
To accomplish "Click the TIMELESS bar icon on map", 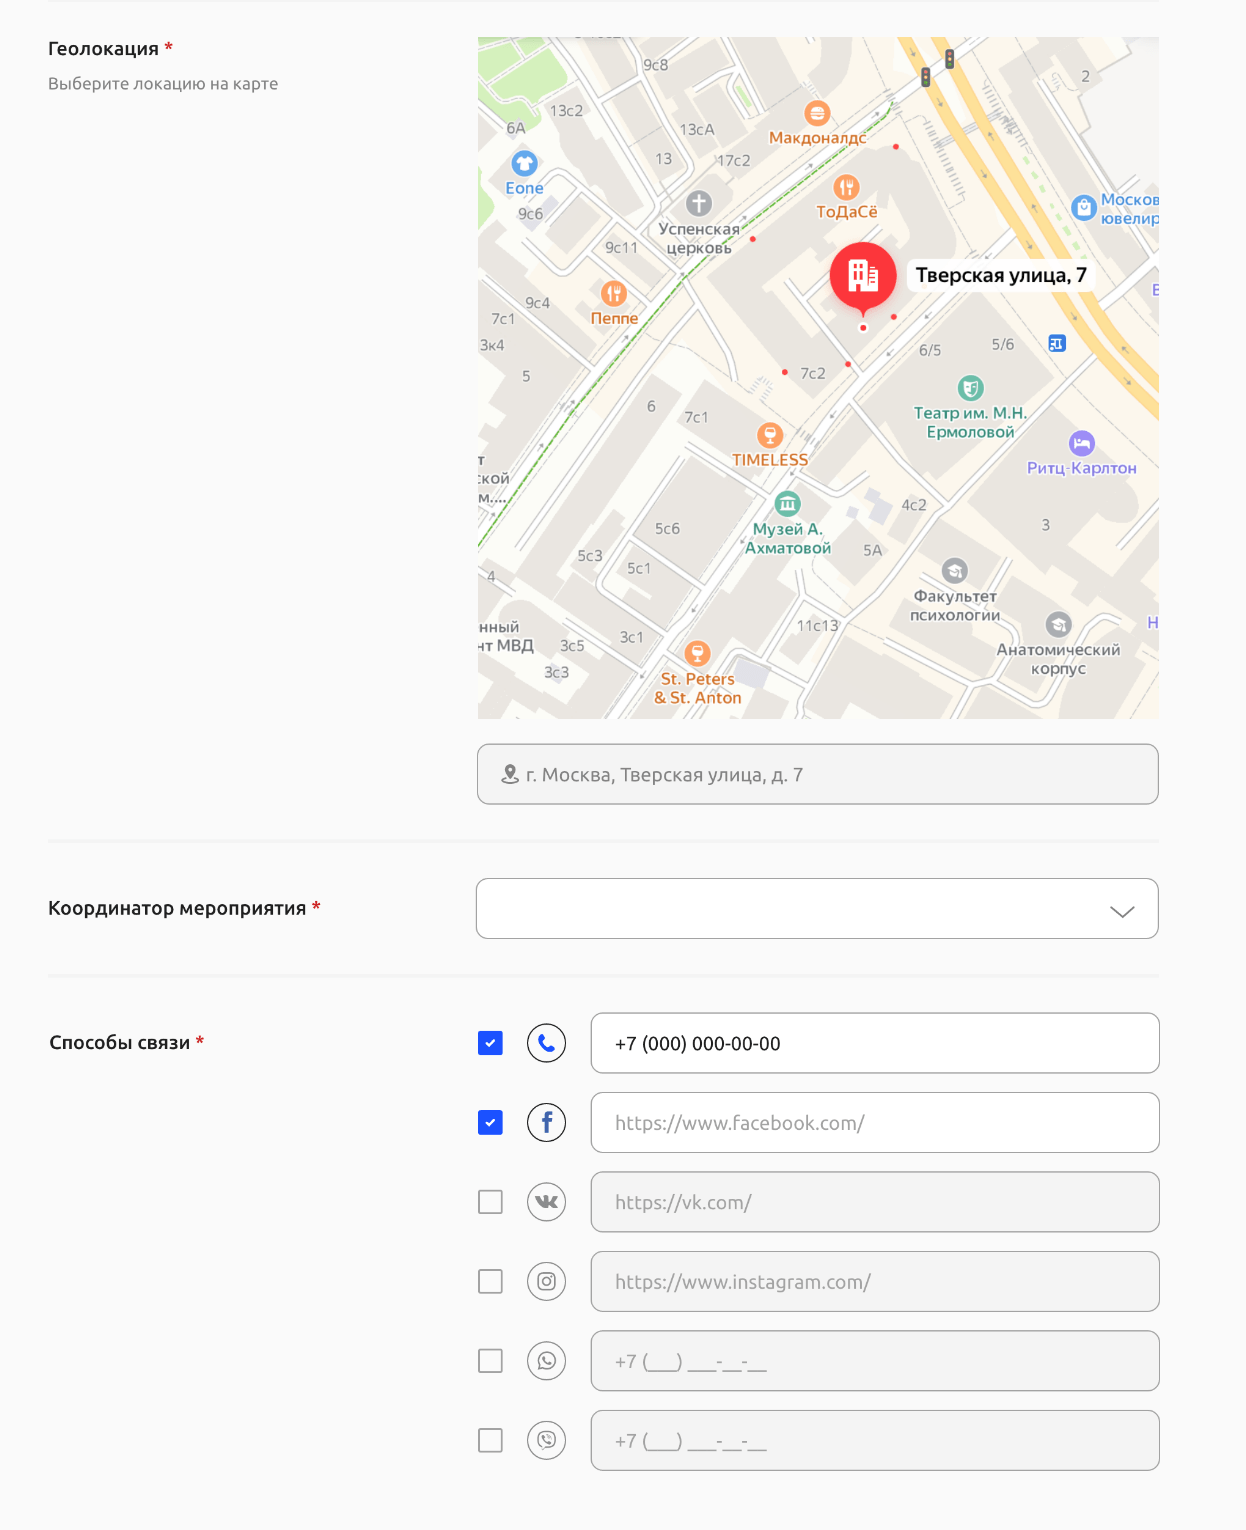I will tap(769, 435).
